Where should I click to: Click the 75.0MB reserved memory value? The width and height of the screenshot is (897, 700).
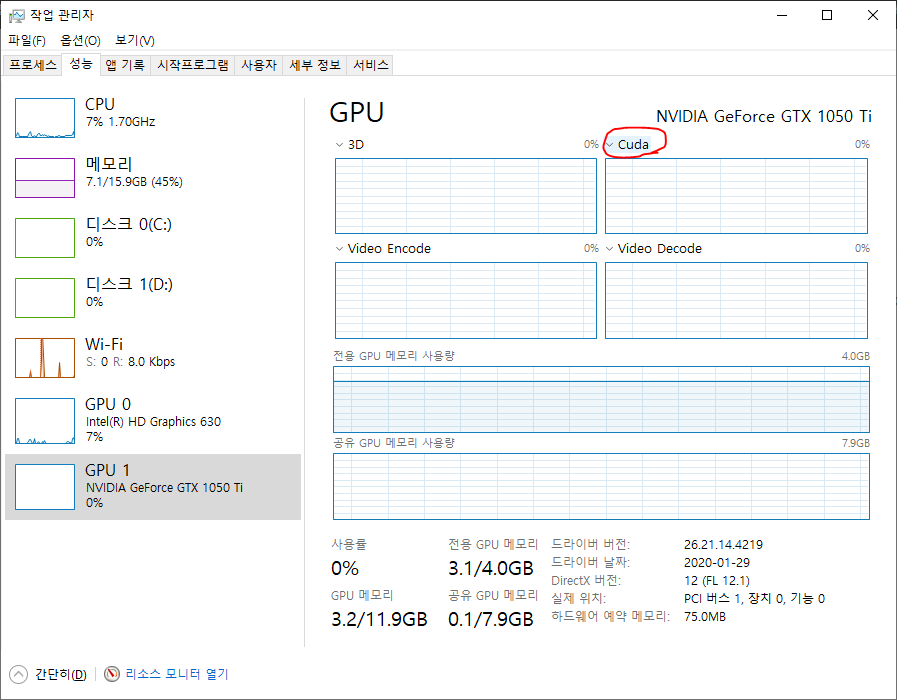(x=705, y=617)
